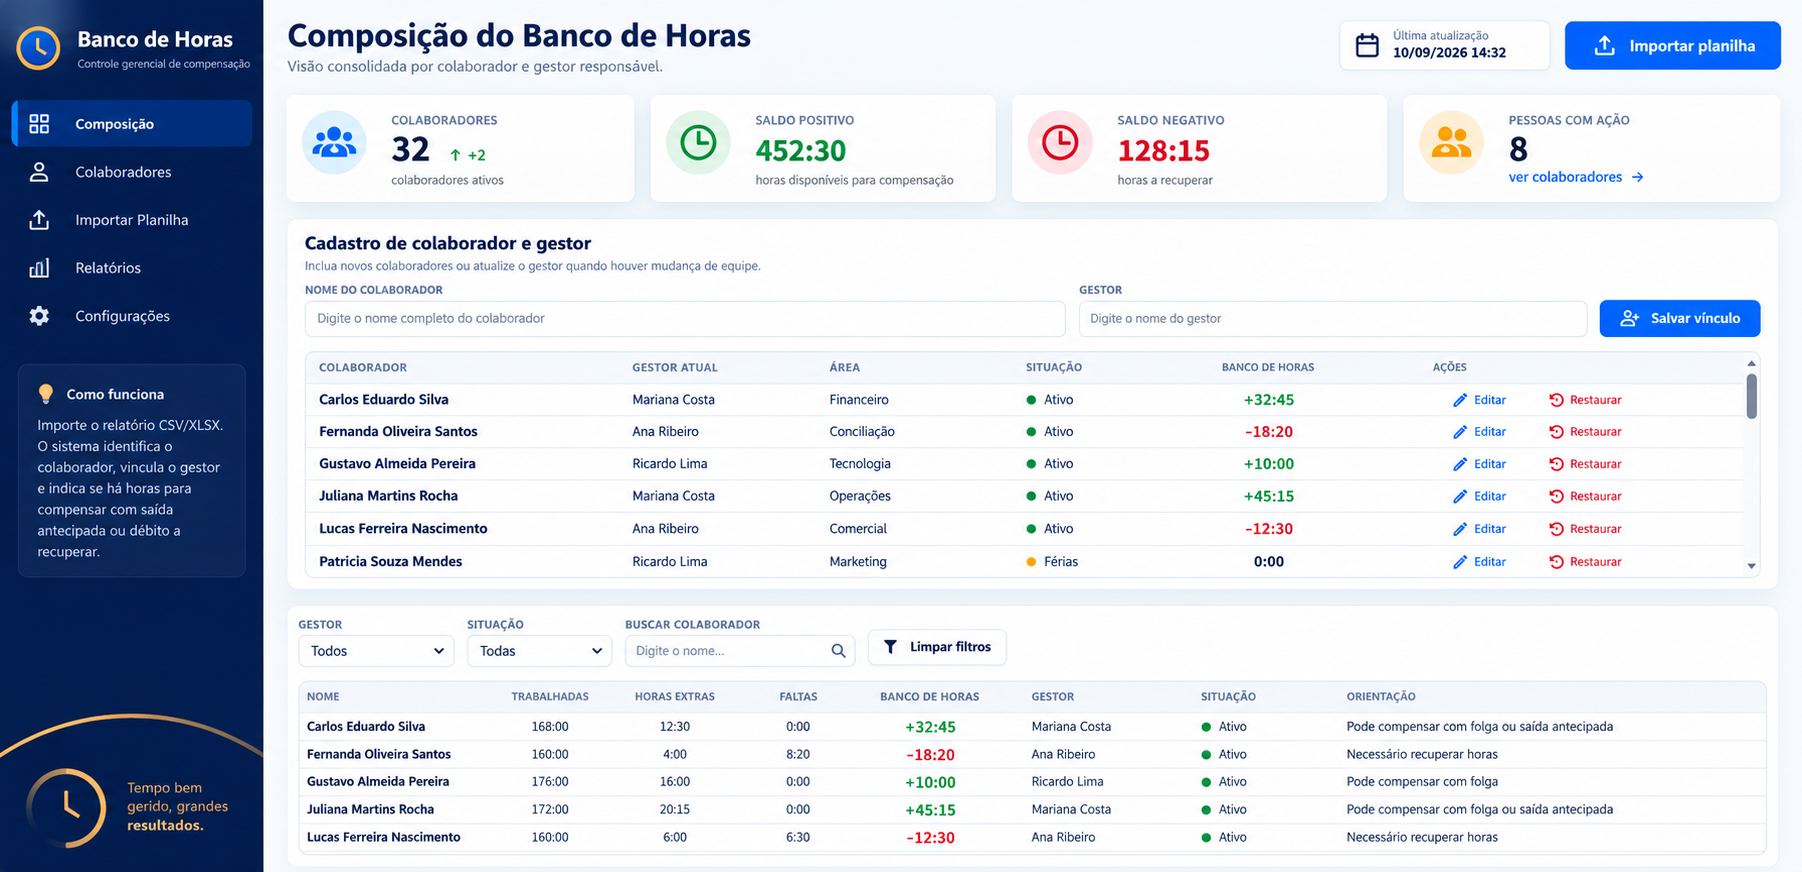Click the cadastro table scrollbar thumb
This screenshot has height=872, width=1802.
click(x=1751, y=396)
